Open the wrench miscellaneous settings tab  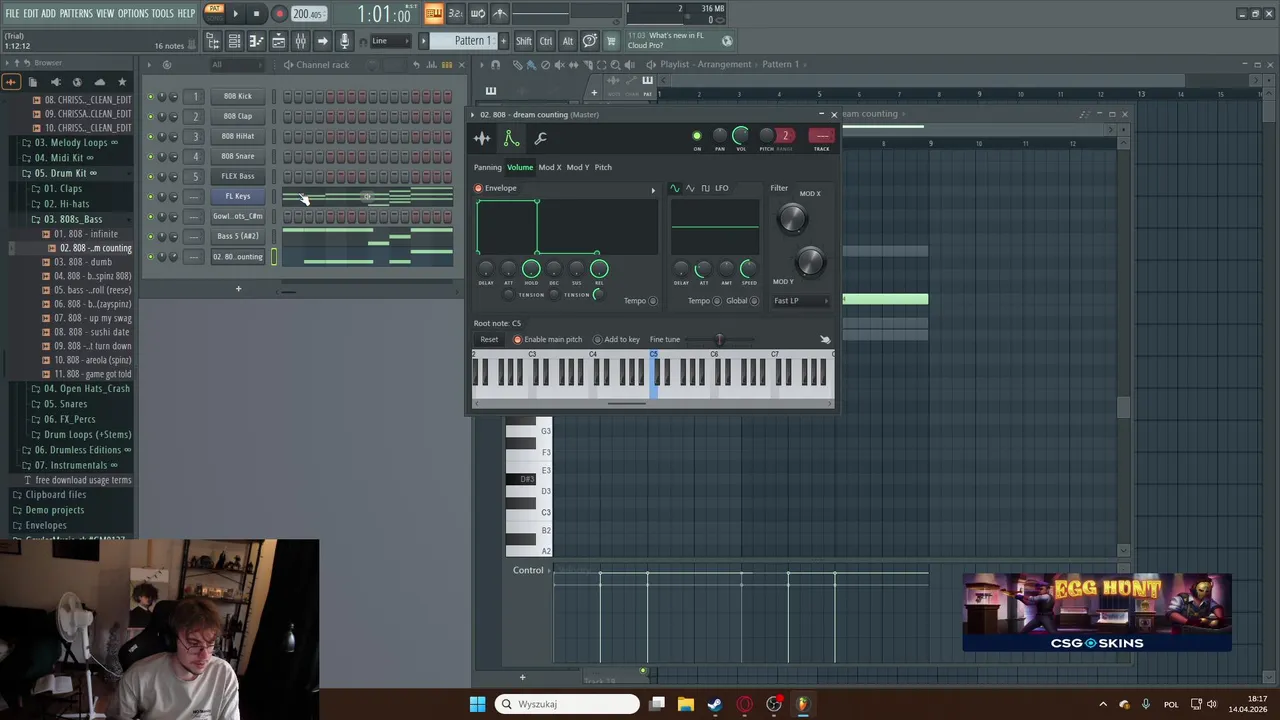click(x=540, y=139)
